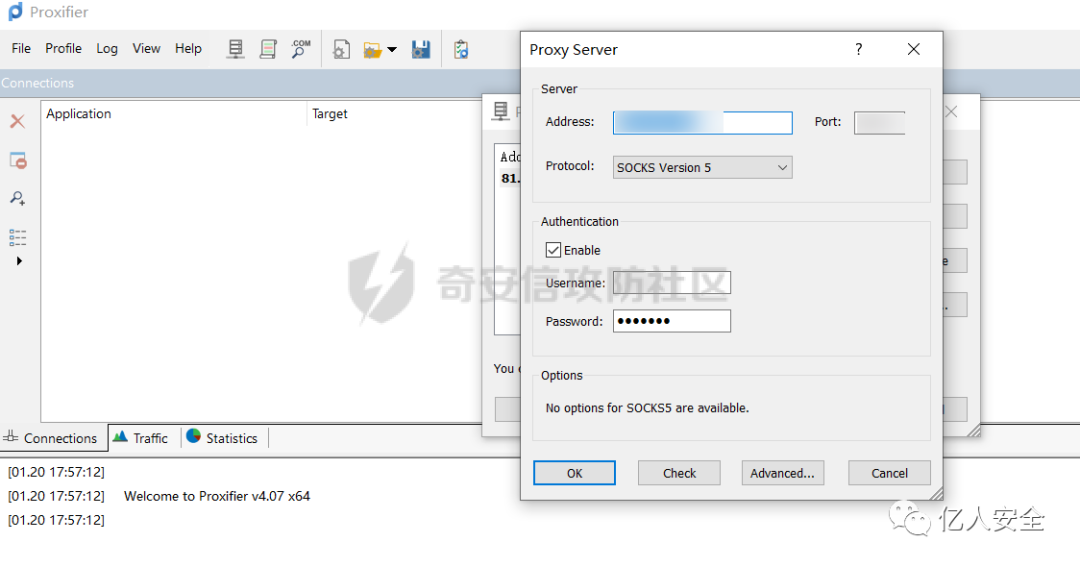Click the Password input field
The image size is (1080, 567).
(672, 321)
